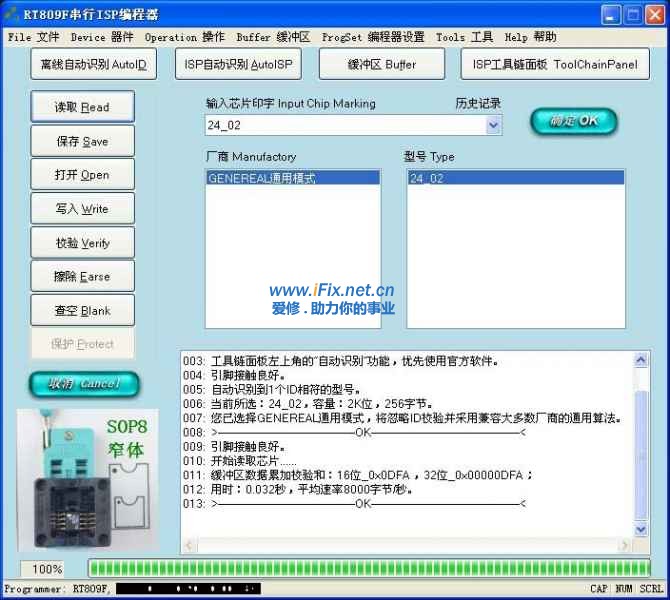Click log line 010 开始读取芯片
Image resolution: width=670 pixels, height=600 pixels.
pos(240,461)
